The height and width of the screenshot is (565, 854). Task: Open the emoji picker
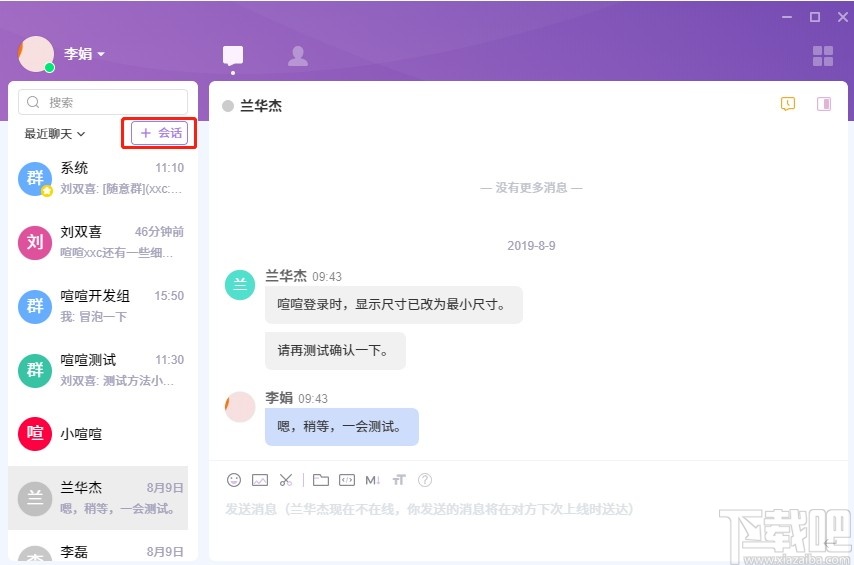click(x=234, y=480)
